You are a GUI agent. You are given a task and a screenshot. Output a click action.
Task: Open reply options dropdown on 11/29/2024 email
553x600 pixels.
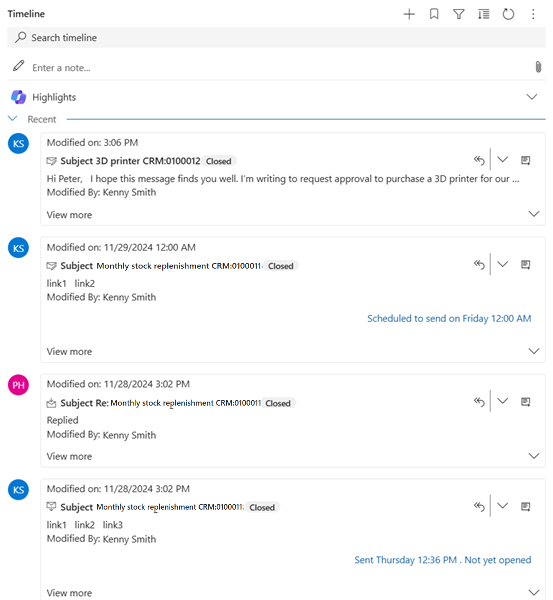[502, 264]
